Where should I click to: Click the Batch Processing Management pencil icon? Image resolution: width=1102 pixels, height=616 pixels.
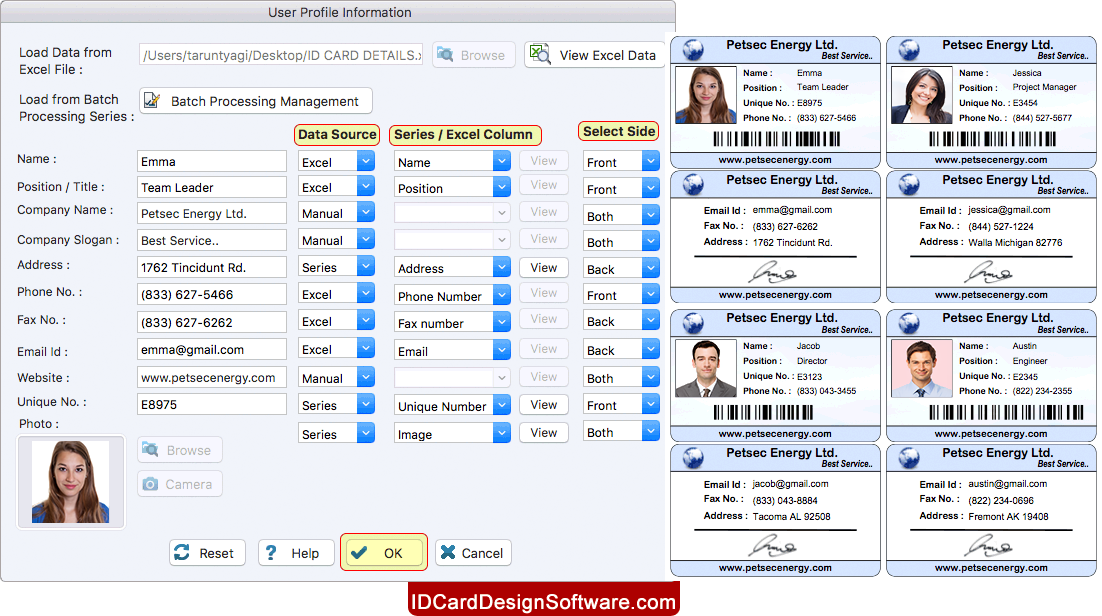pos(152,101)
